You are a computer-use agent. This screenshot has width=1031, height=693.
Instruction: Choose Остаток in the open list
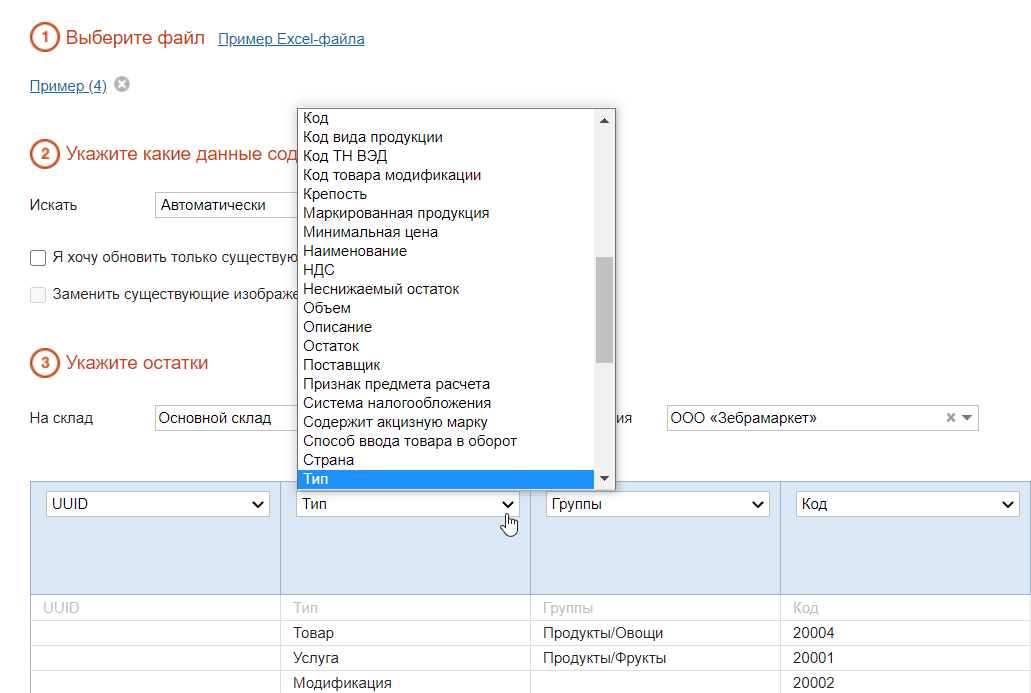[x=331, y=346]
